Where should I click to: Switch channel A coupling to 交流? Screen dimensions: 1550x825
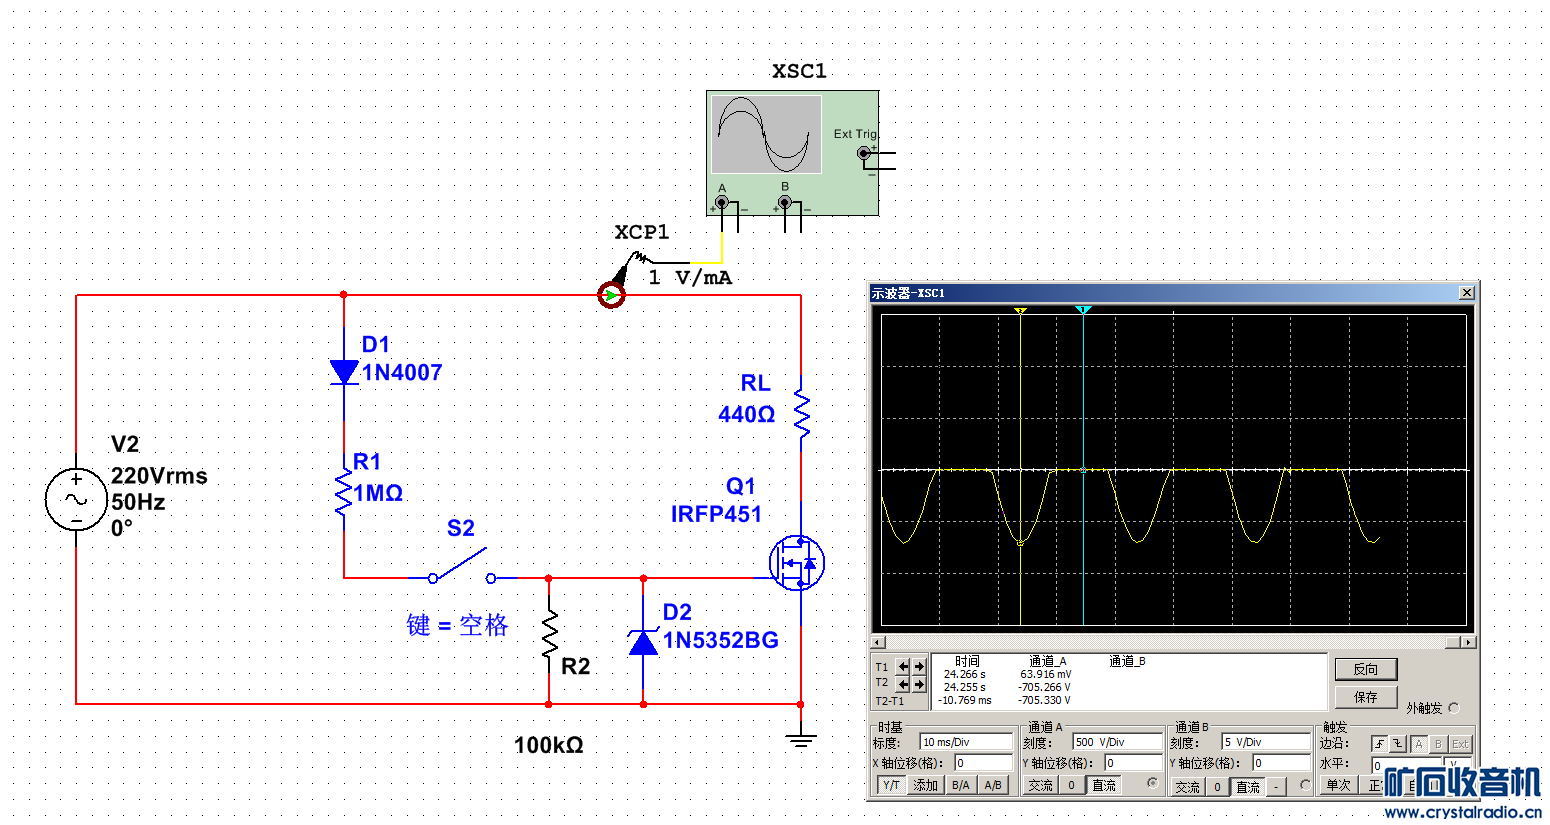pyautogui.click(x=1041, y=786)
